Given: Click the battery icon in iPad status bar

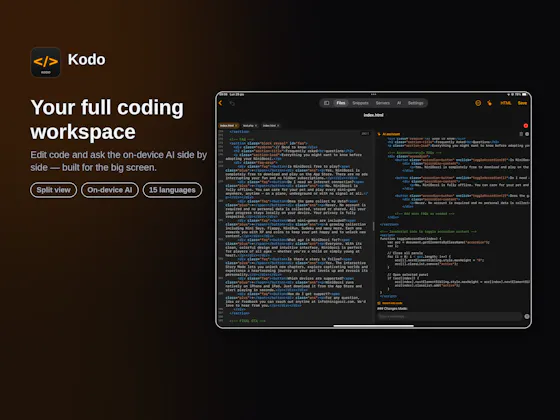Looking at the screenshot, I should (x=524, y=95).
